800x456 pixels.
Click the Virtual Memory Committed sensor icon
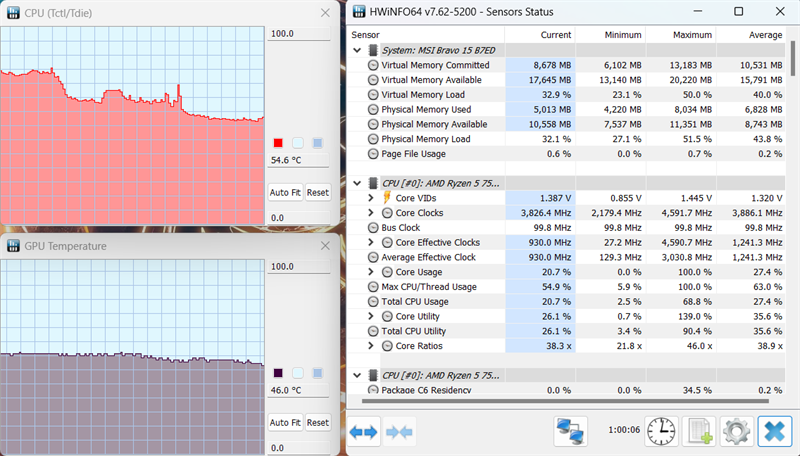[373, 65]
